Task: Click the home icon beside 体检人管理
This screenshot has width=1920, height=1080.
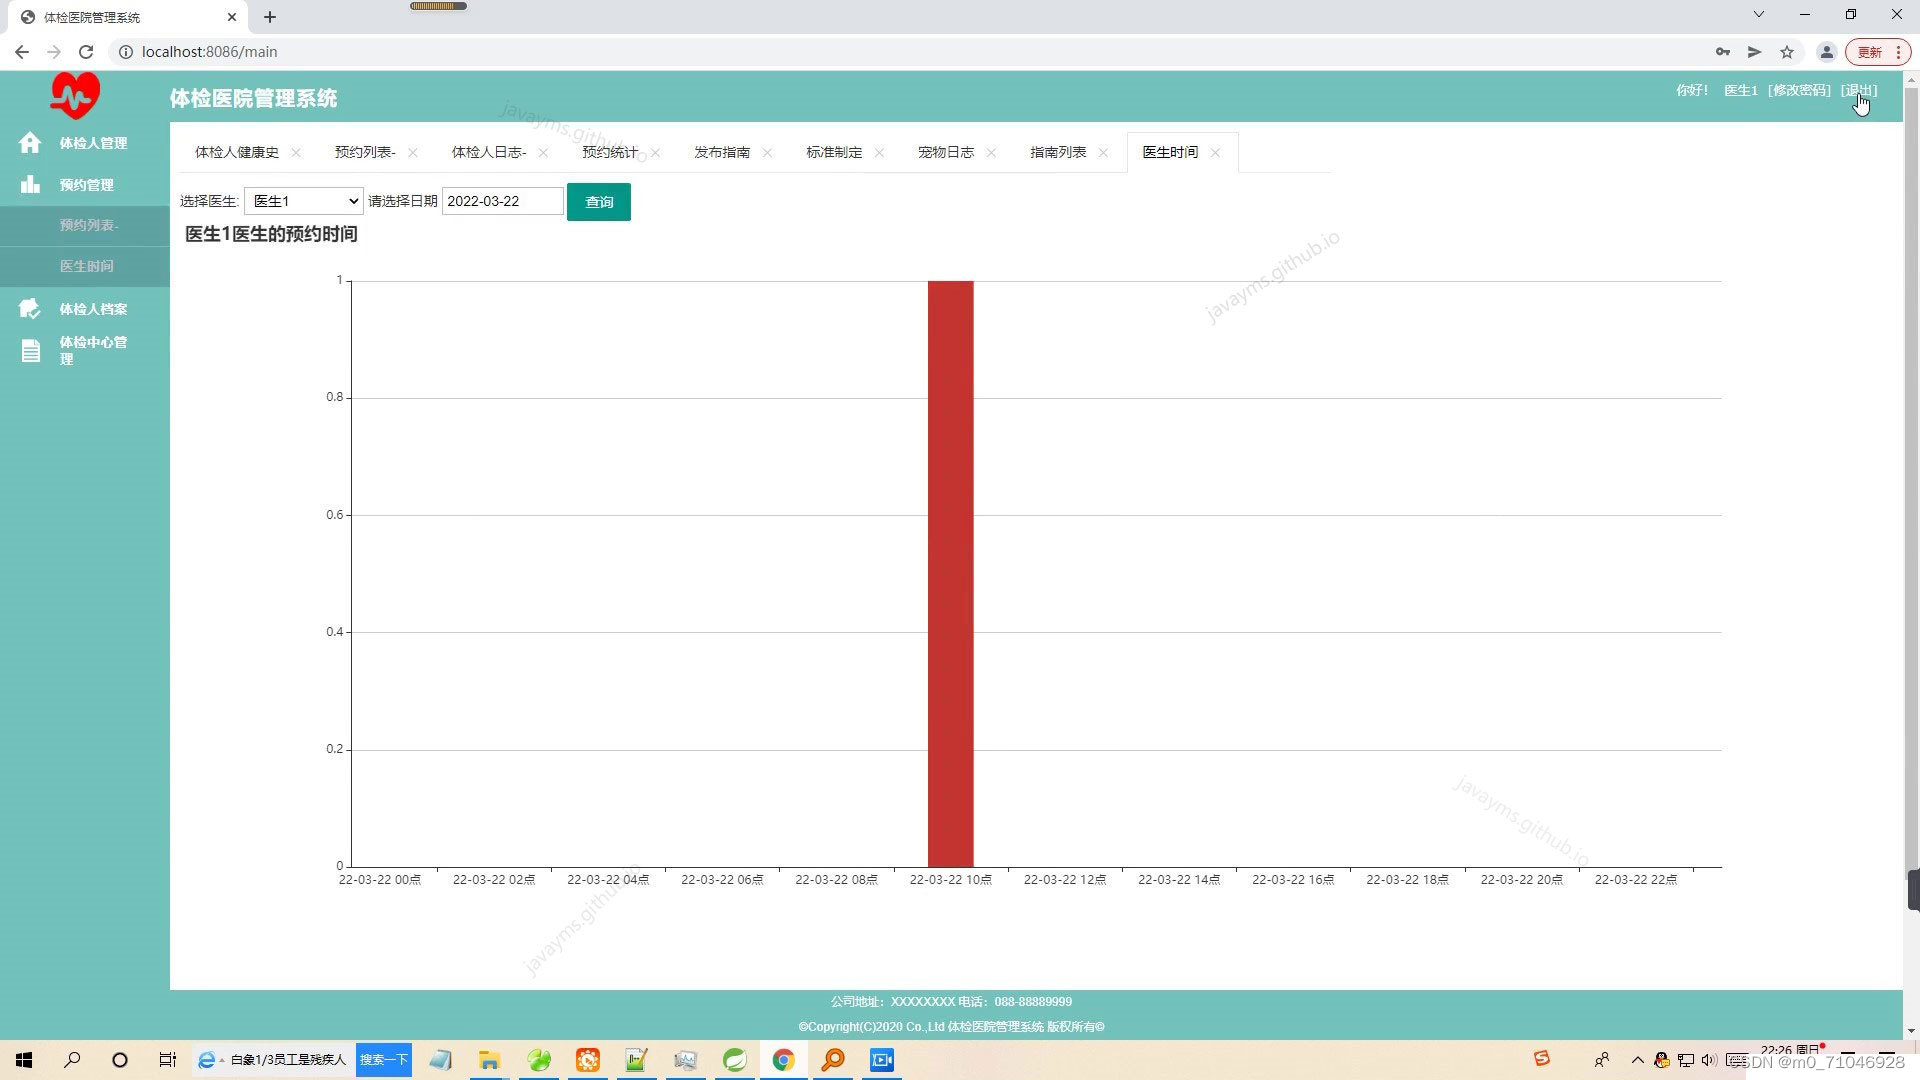Action: 30,143
